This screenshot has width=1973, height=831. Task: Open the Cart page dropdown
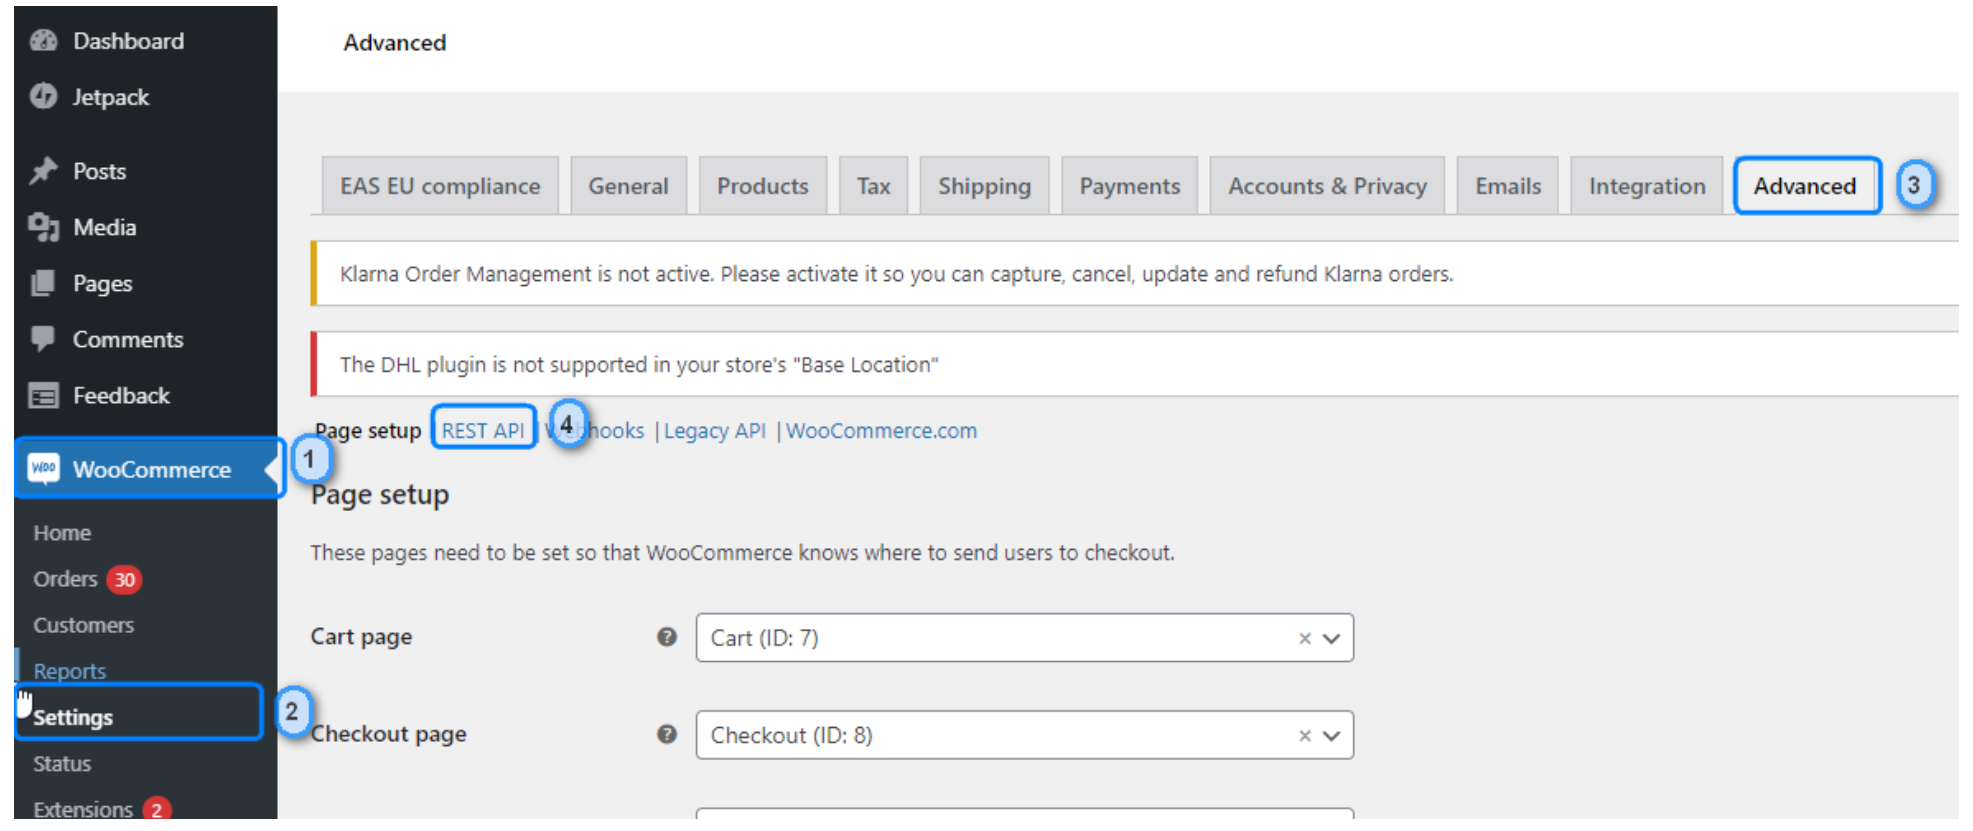1331,639
